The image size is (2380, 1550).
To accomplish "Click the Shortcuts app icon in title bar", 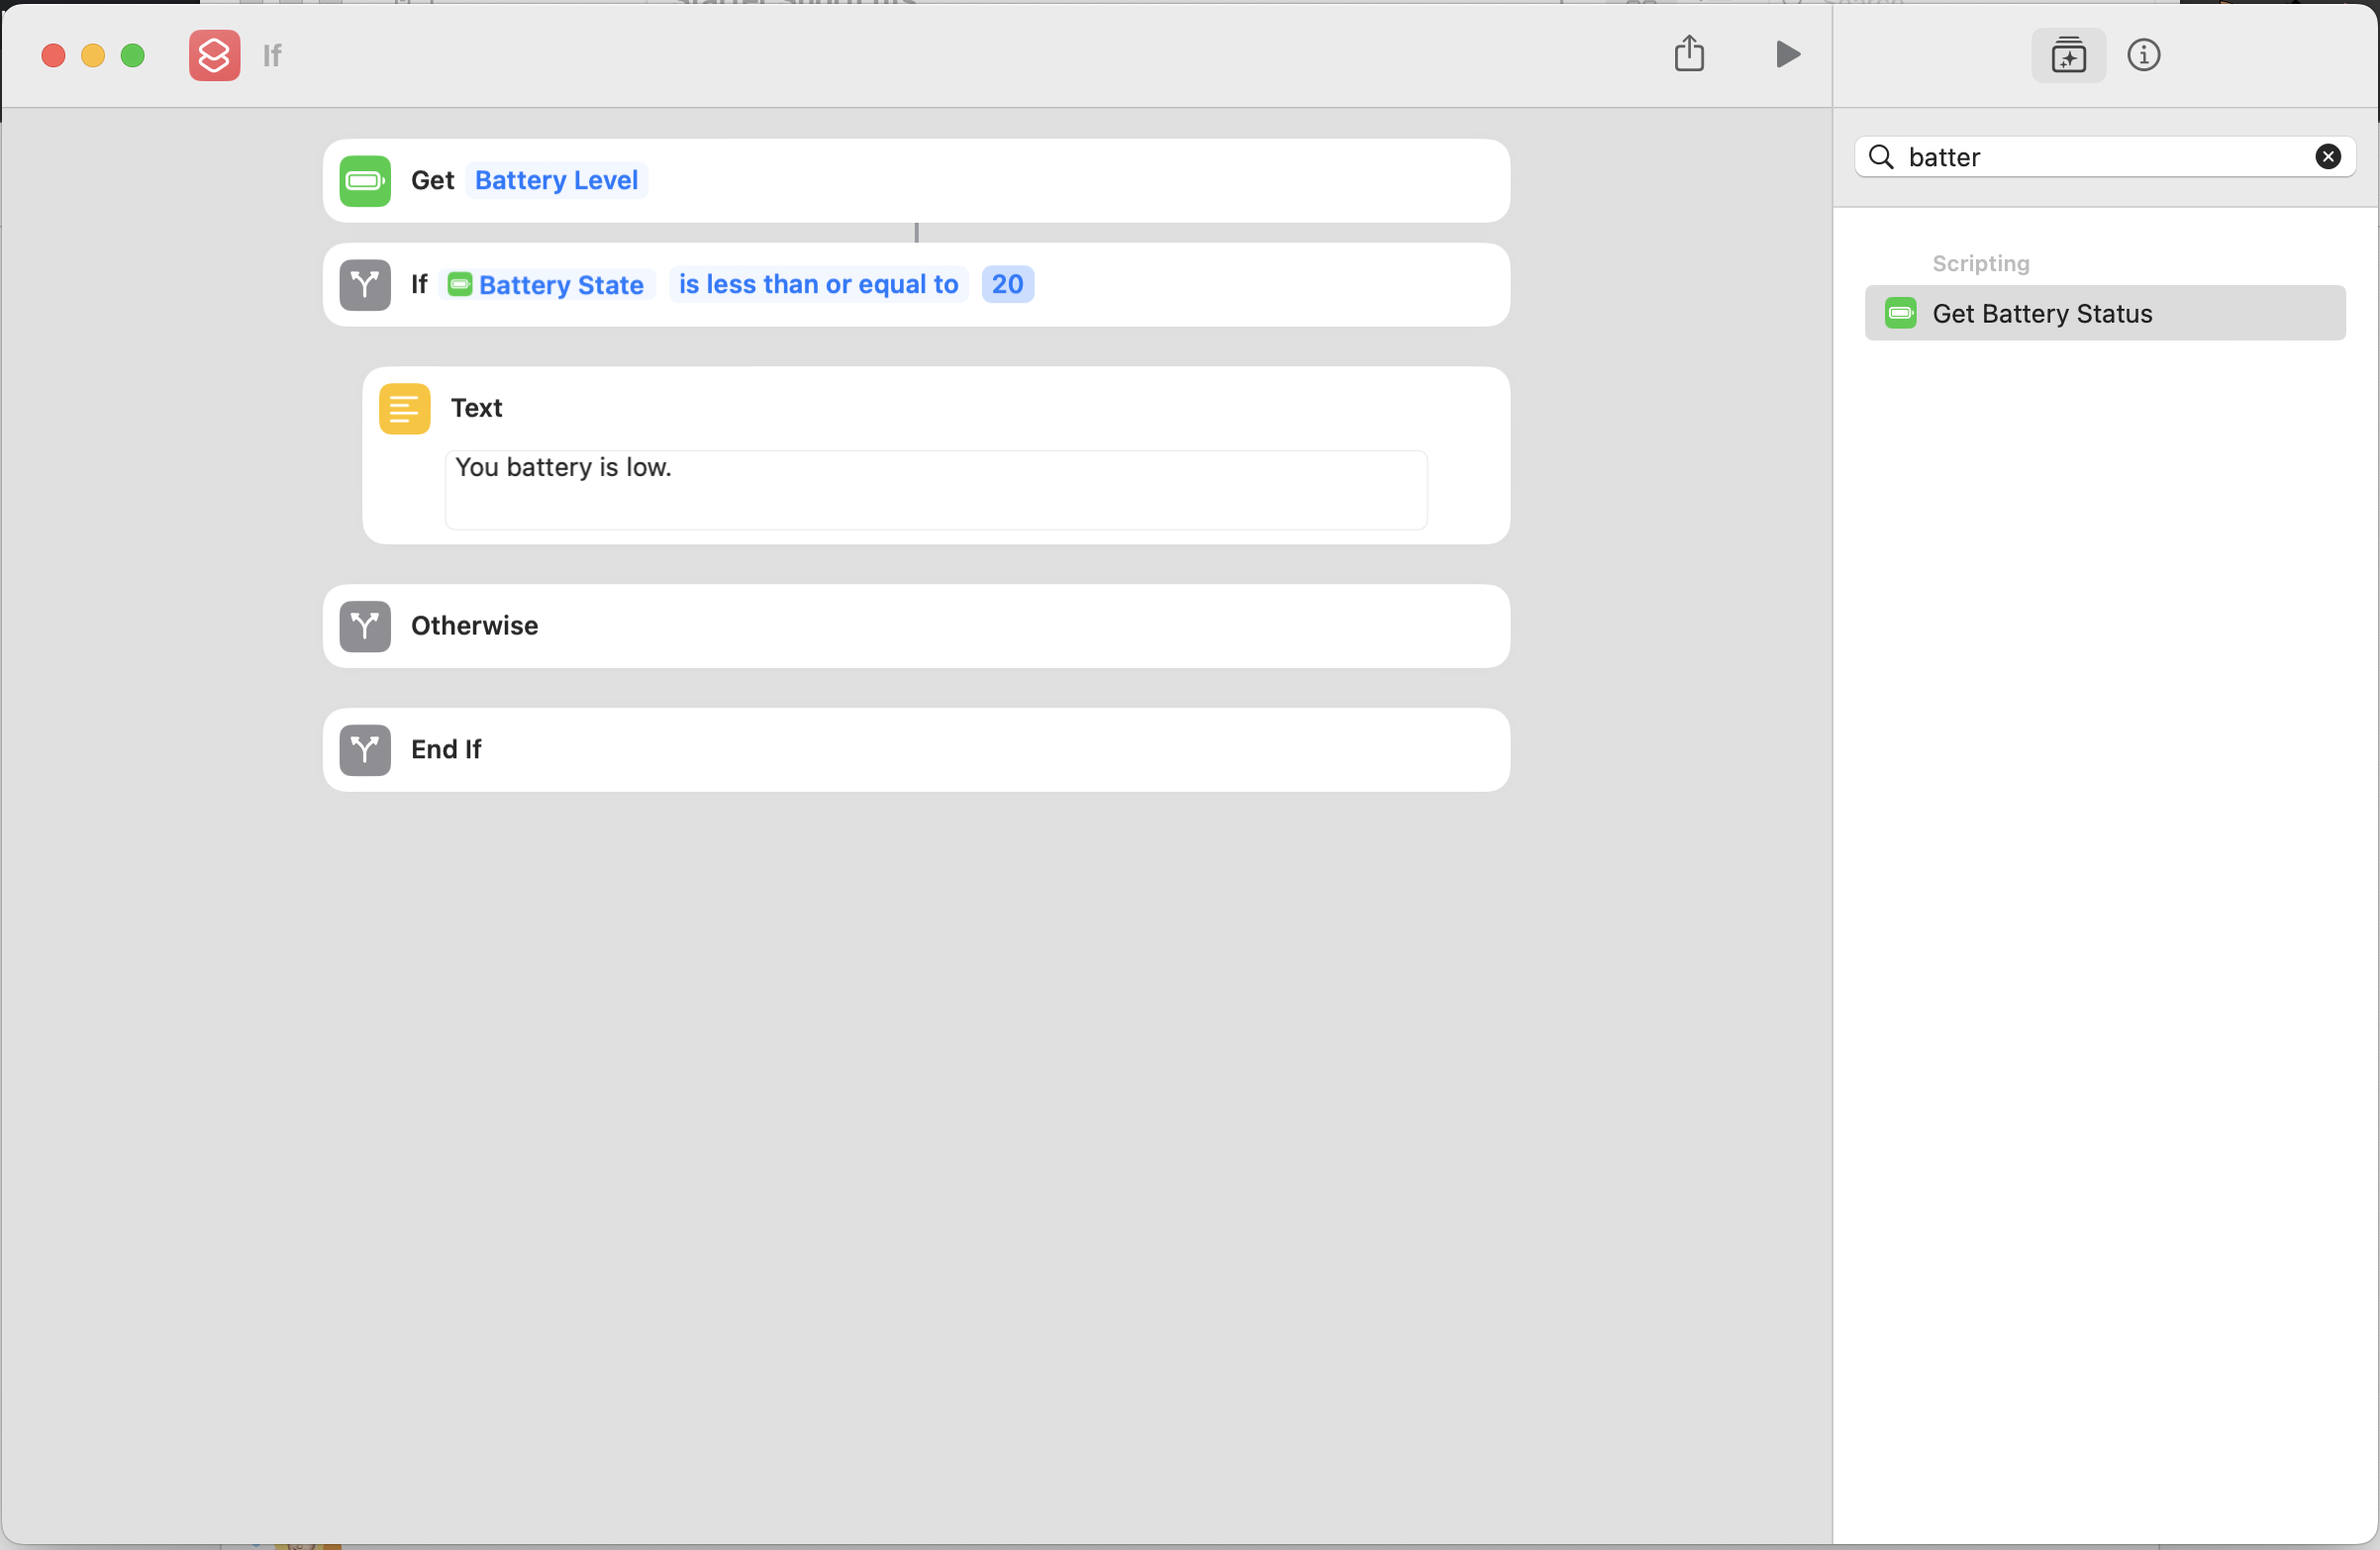I will (x=214, y=55).
